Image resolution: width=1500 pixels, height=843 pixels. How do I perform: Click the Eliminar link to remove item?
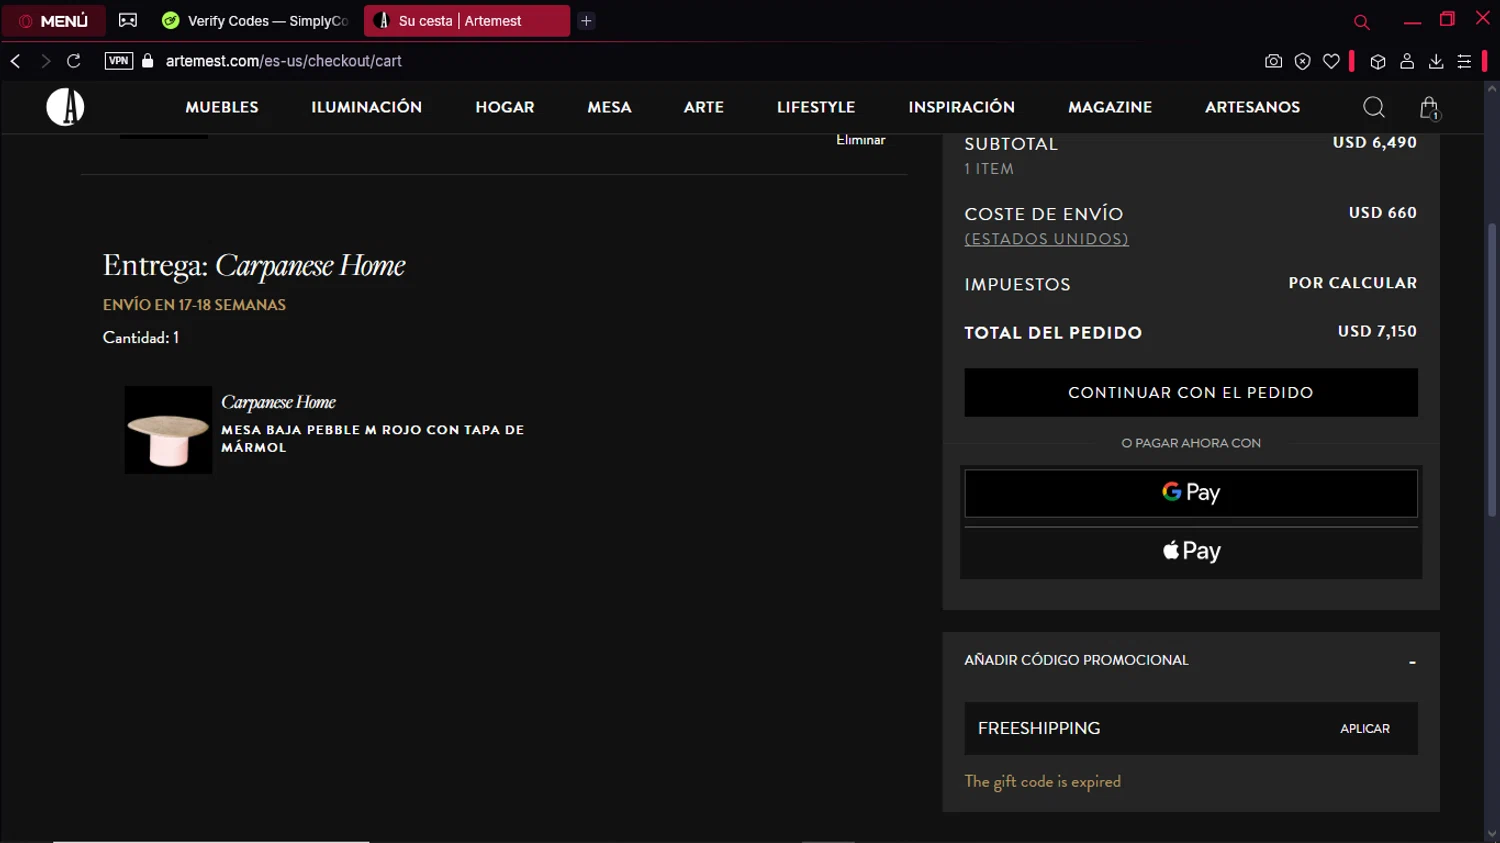[x=860, y=140]
